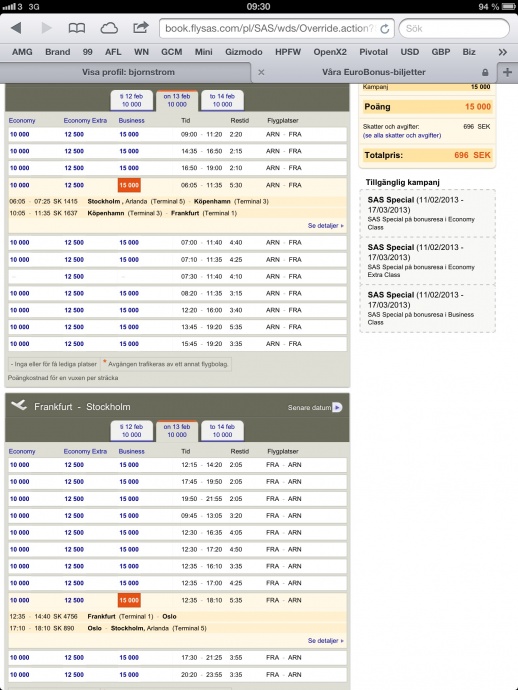This screenshot has width=518, height=690.
Task: Choose Economy Extra 12 500 on 07:30 flight
Action: click(74, 276)
